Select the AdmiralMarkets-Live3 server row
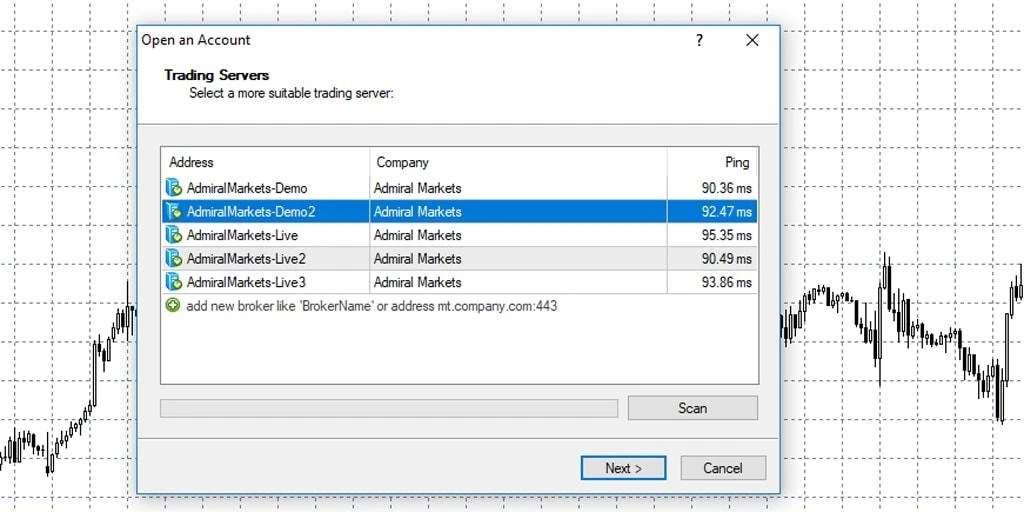This screenshot has width=1024, height=512. (x=459, y=282)
